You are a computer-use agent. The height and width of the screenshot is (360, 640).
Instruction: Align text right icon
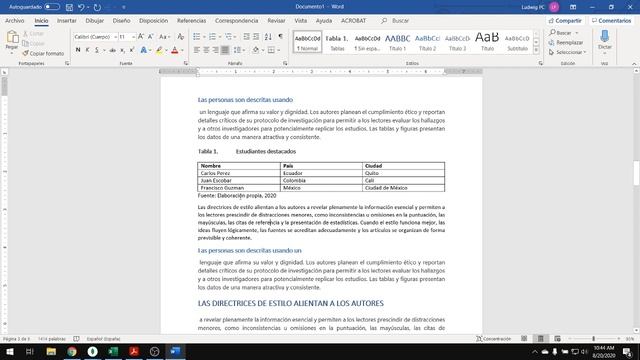[216, 50]
